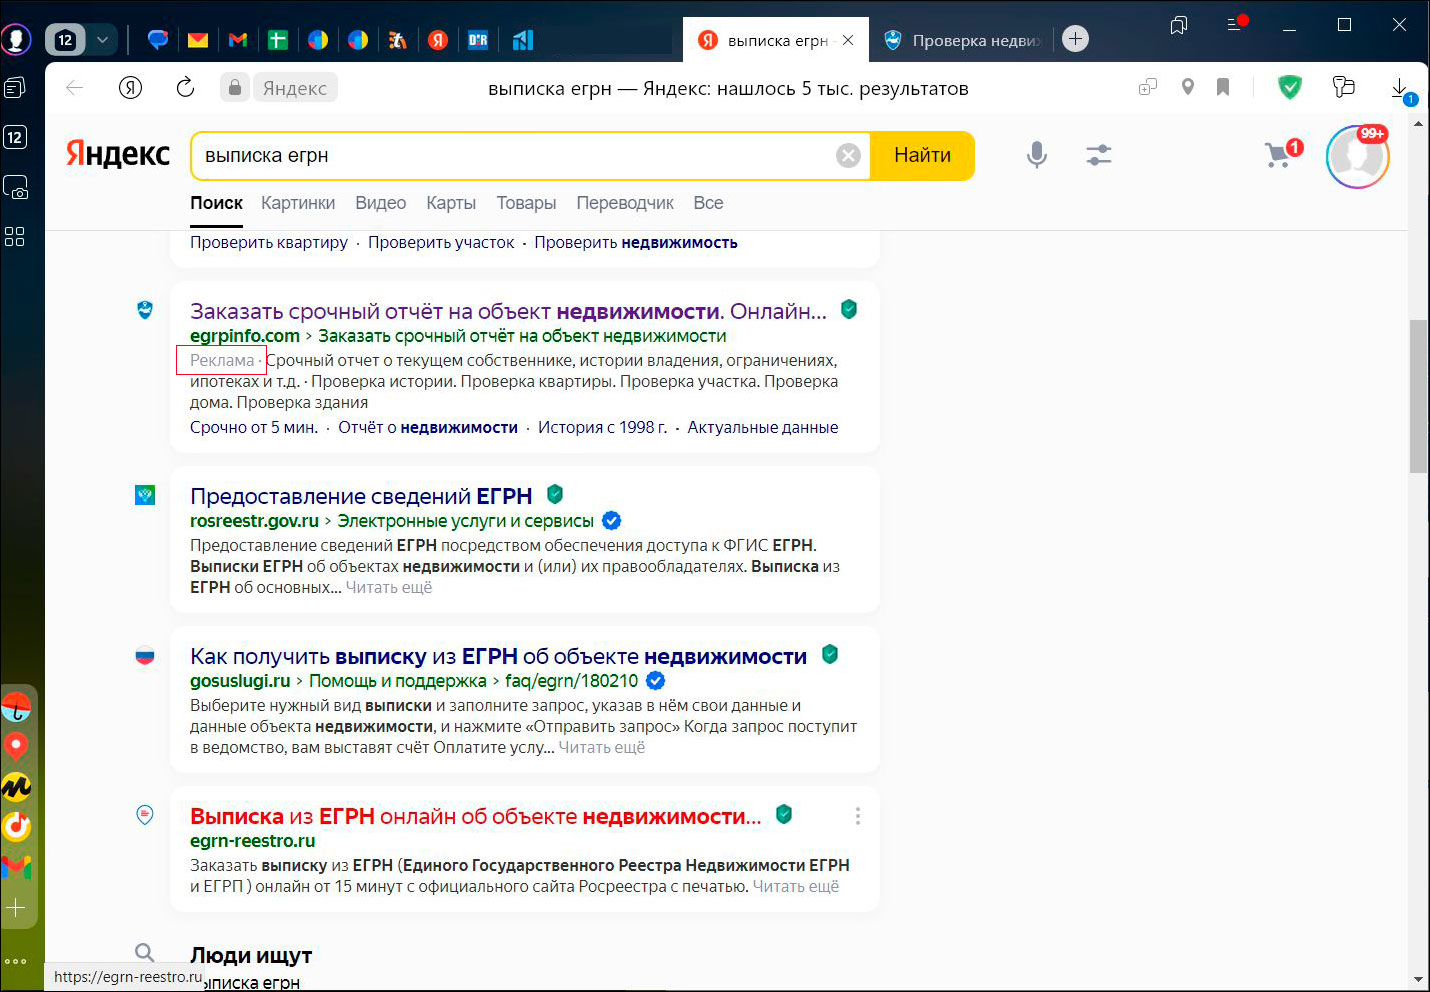This screenshot has height=992, width=1430.
Task: Click the profile avatar with 99+ badge
Action: click(x=1357, y=156)
